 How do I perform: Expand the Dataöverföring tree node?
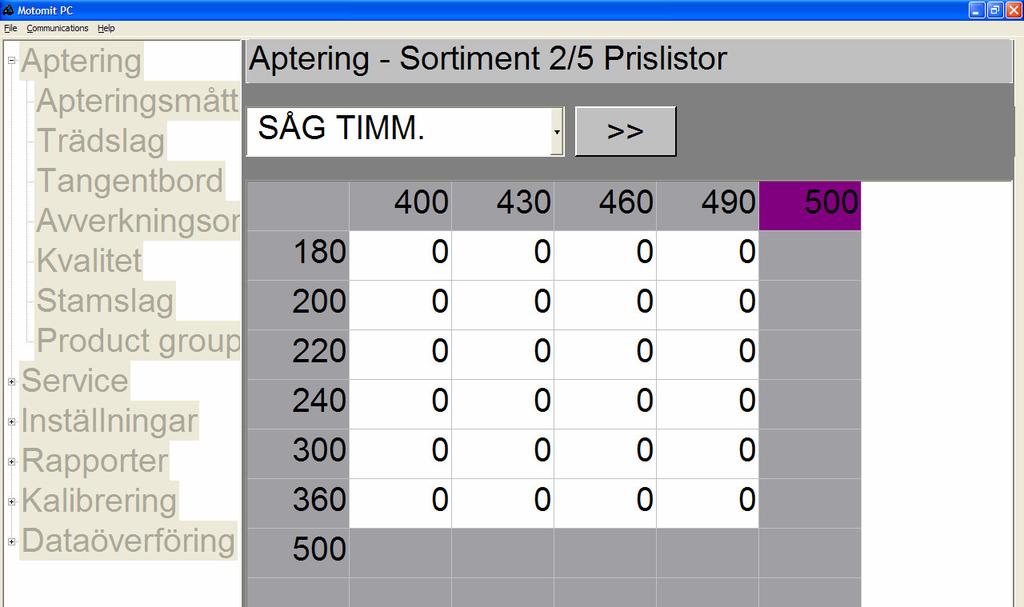12,541
